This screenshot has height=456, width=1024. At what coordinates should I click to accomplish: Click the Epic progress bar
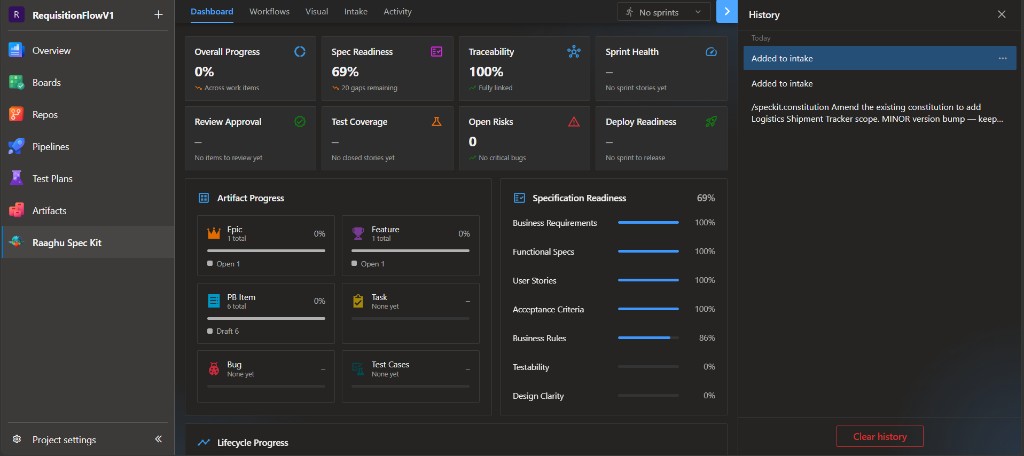266,250
